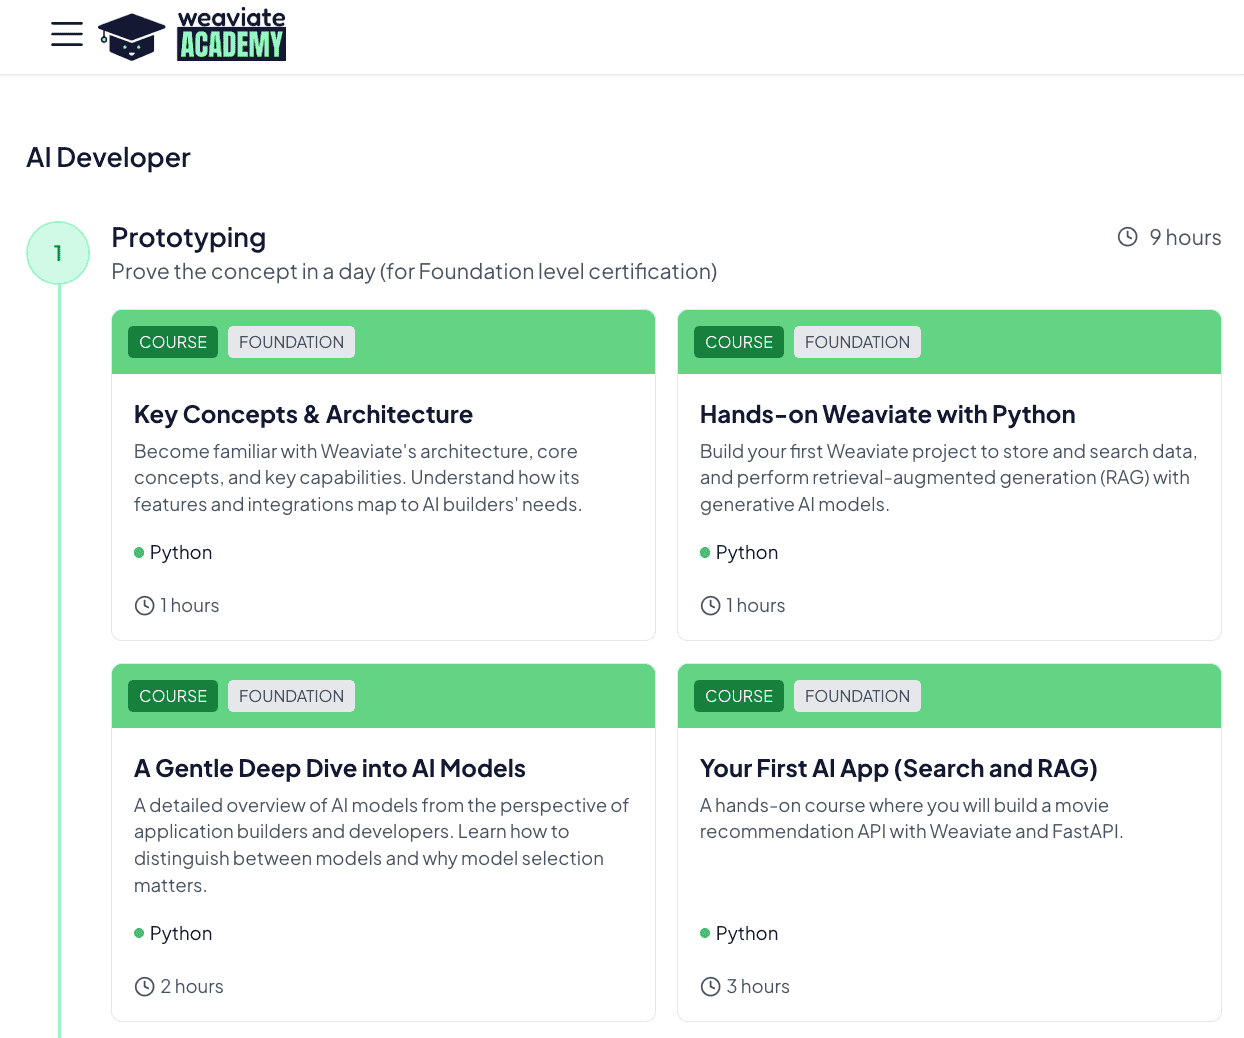Click the Weaviate Academy wordmark text
Viewport: 1244px width, 1038px height.
click(231, 35)
